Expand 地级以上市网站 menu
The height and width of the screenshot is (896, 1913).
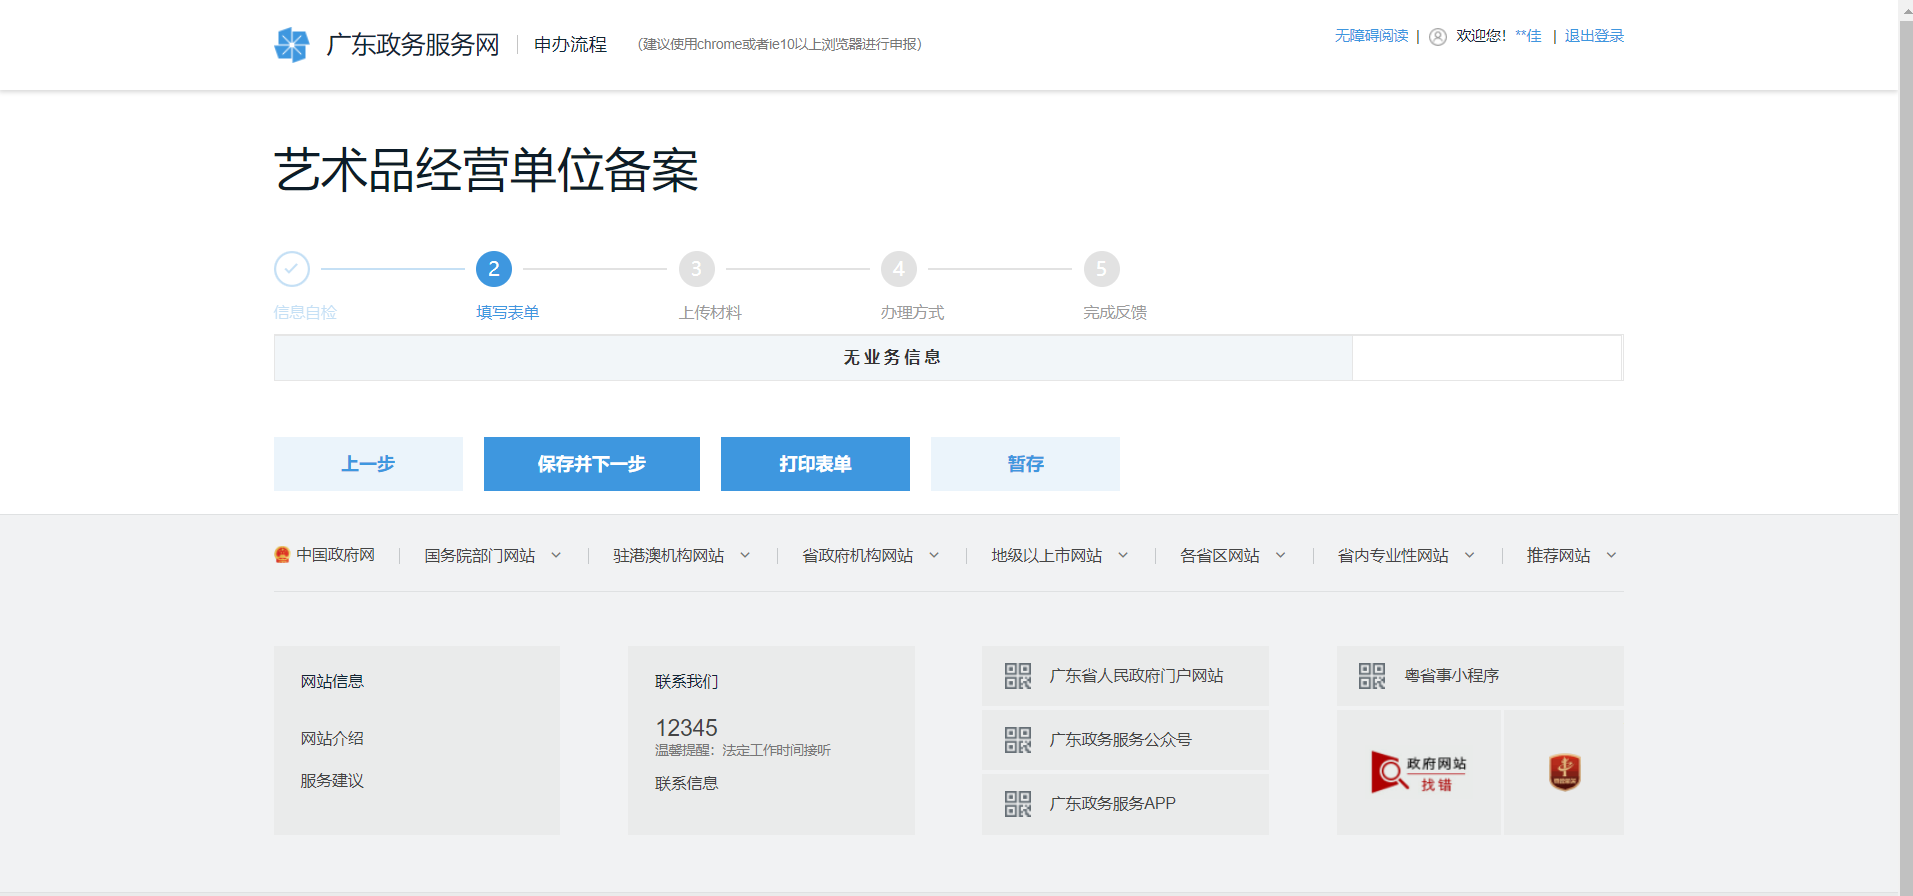pos(1059,556)
